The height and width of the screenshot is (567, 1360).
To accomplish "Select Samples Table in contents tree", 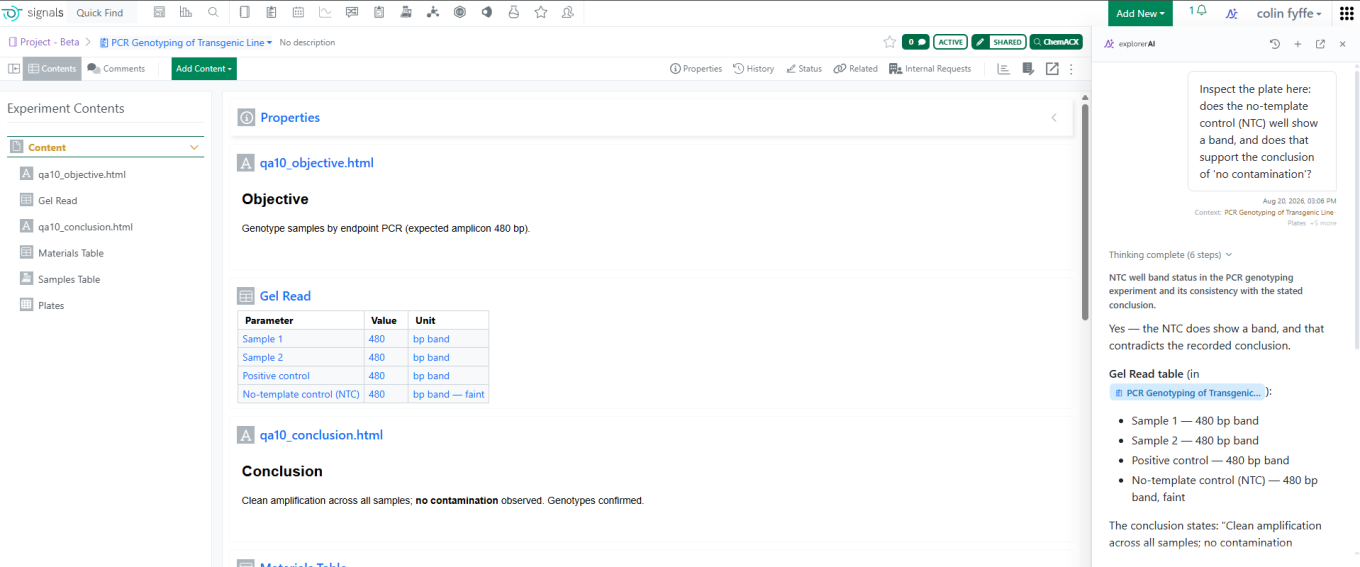I will tap(69, 279).
